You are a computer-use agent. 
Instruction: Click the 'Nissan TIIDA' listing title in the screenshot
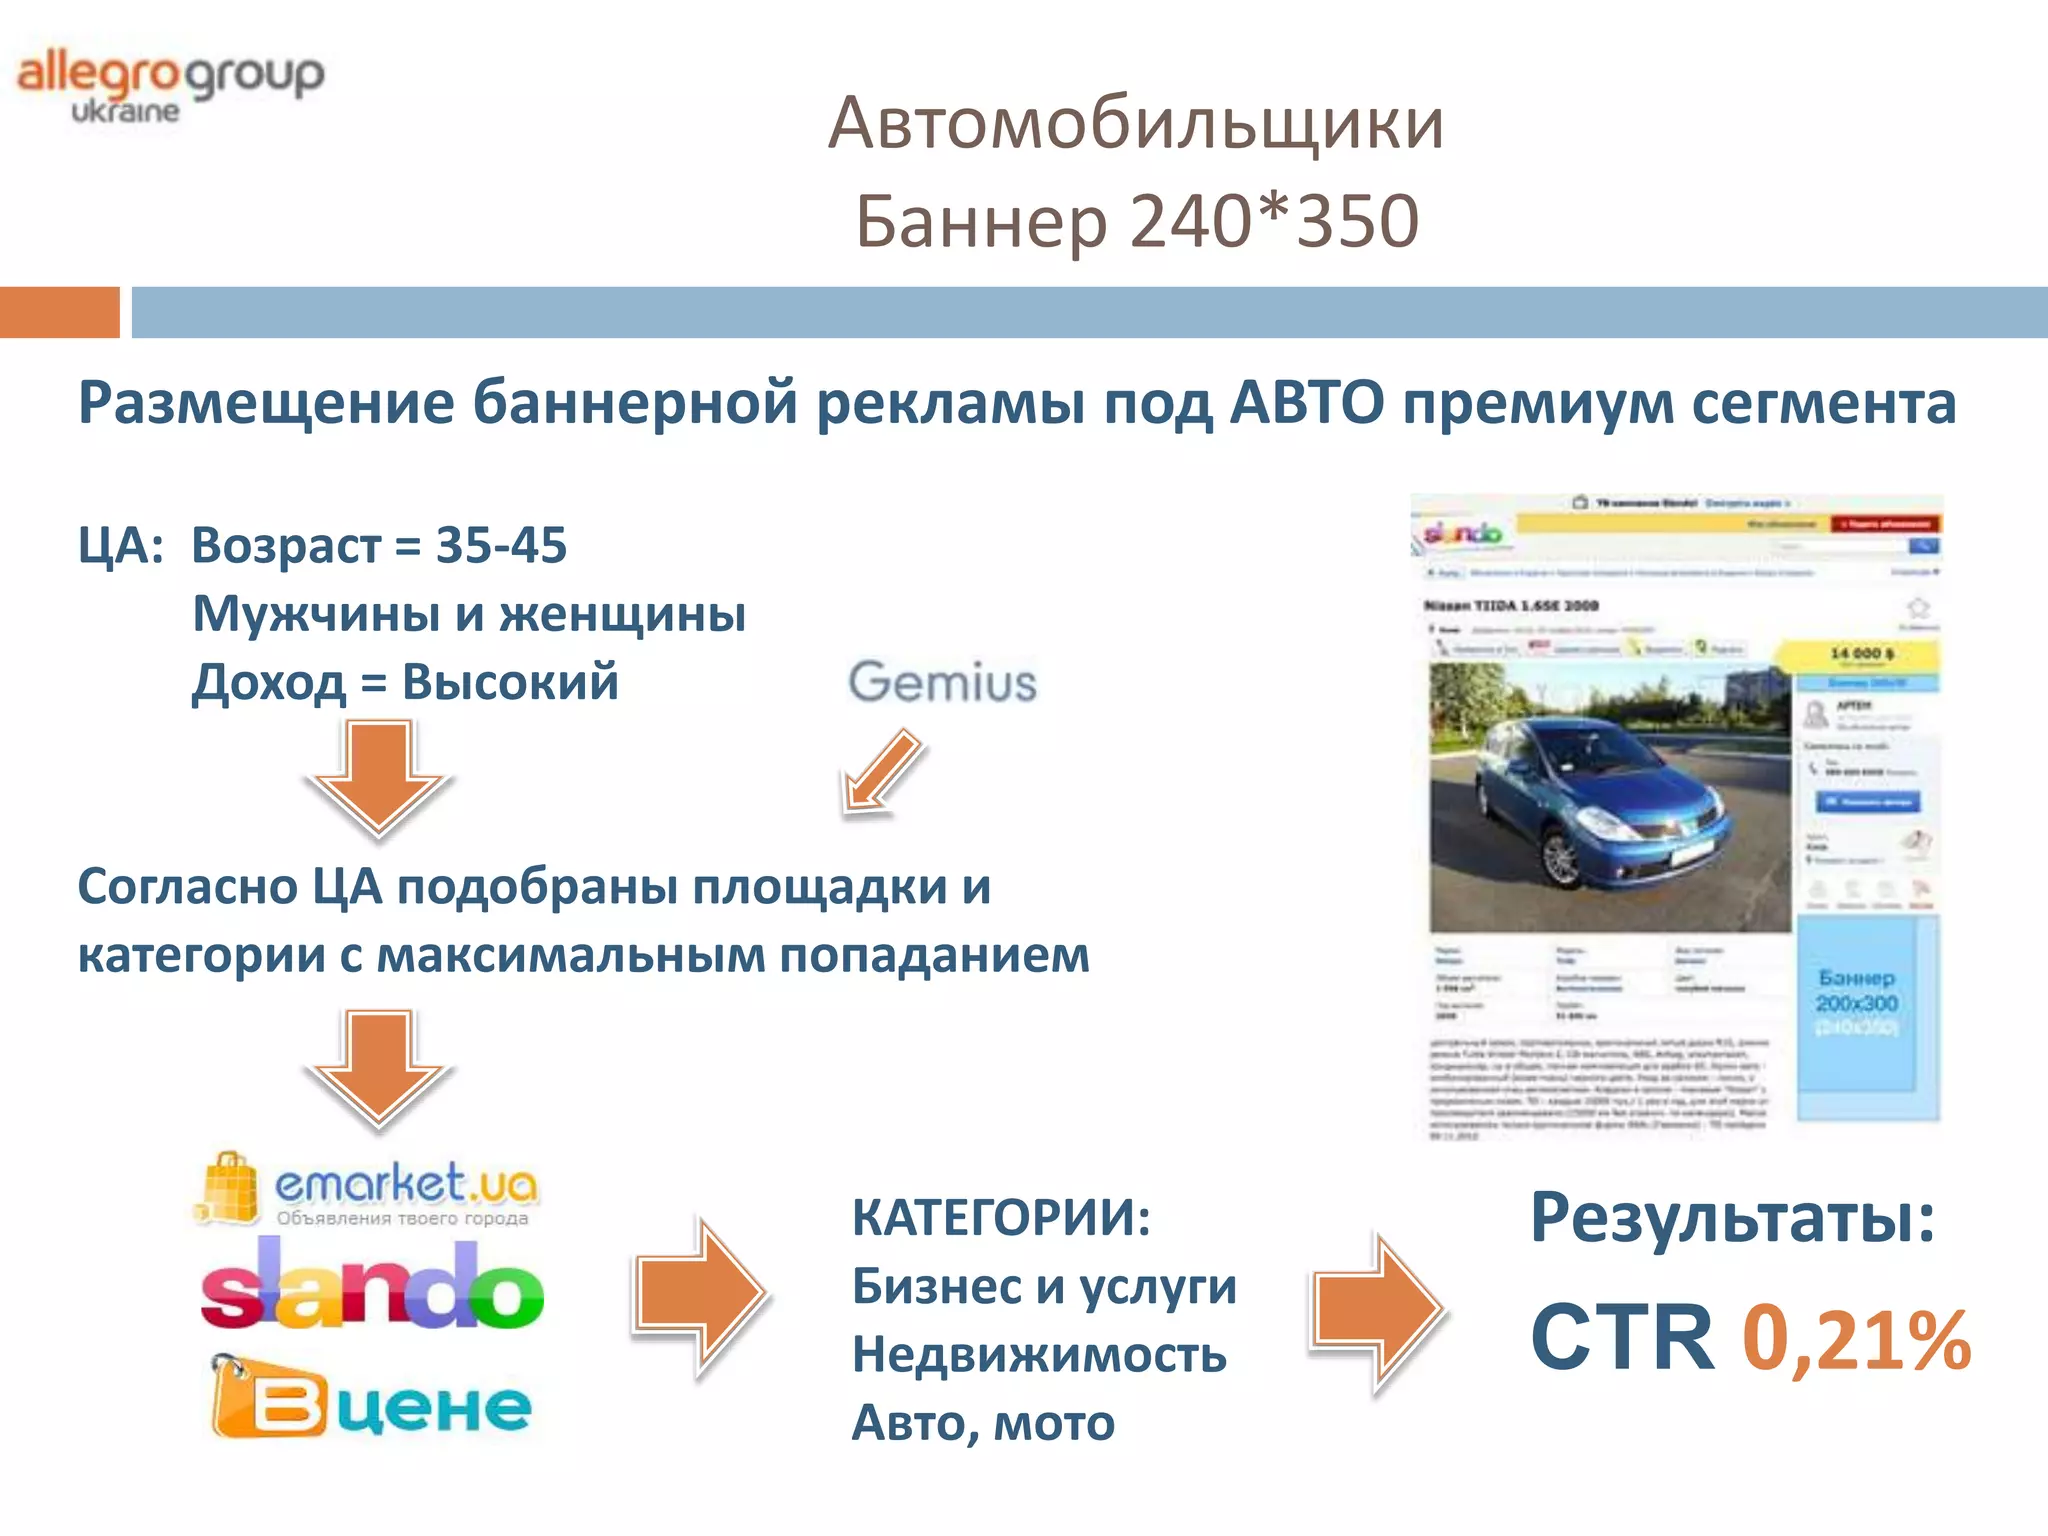[1511, 606]
